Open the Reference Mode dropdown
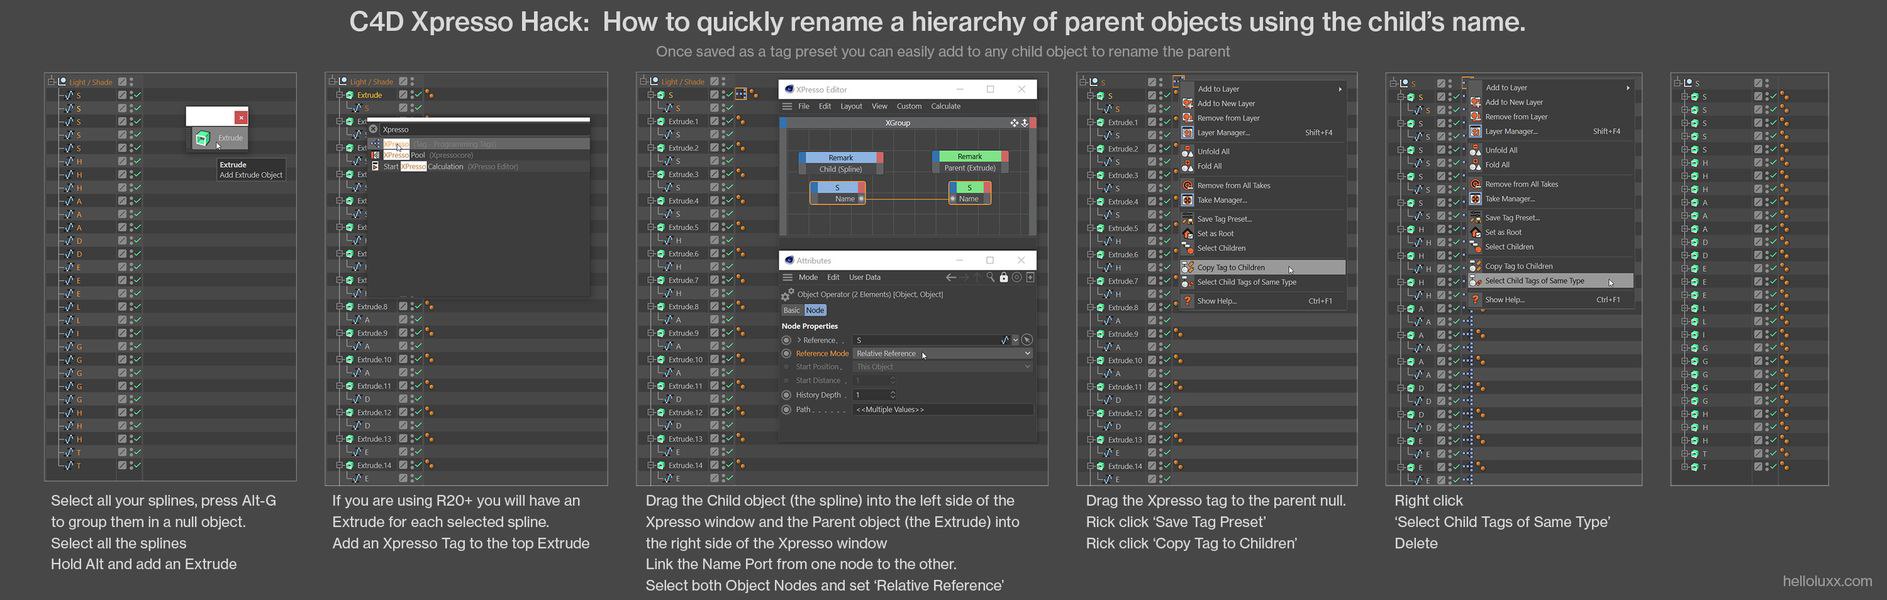This screenshot has width=1887, height=600. pos(943,353)
